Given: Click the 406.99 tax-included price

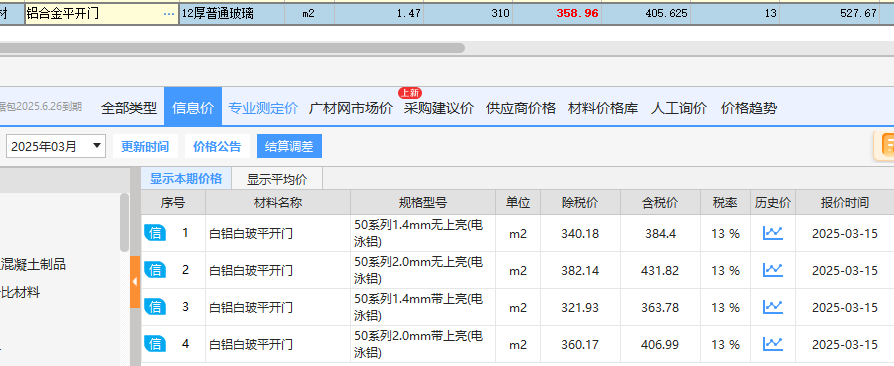Looking at the screenshot, I should (660, 344).
